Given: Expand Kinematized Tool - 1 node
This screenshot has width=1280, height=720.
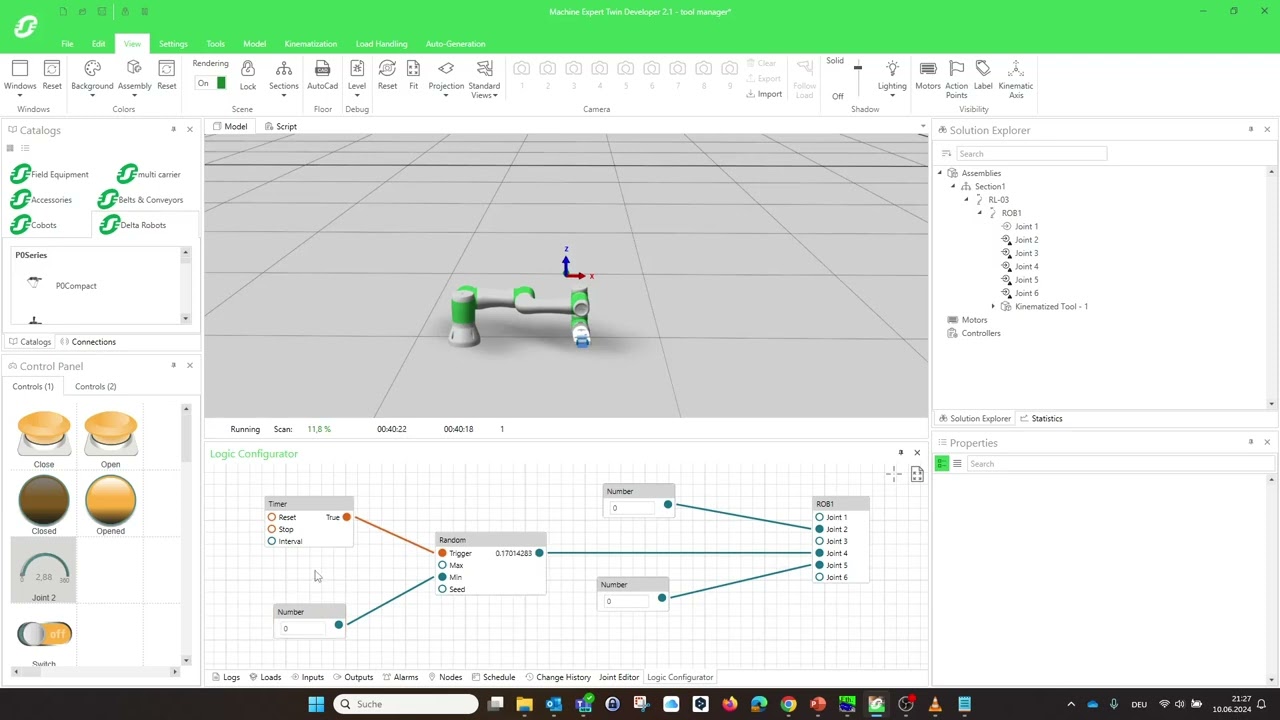Looking at the screenshot, I should [993, 306].
